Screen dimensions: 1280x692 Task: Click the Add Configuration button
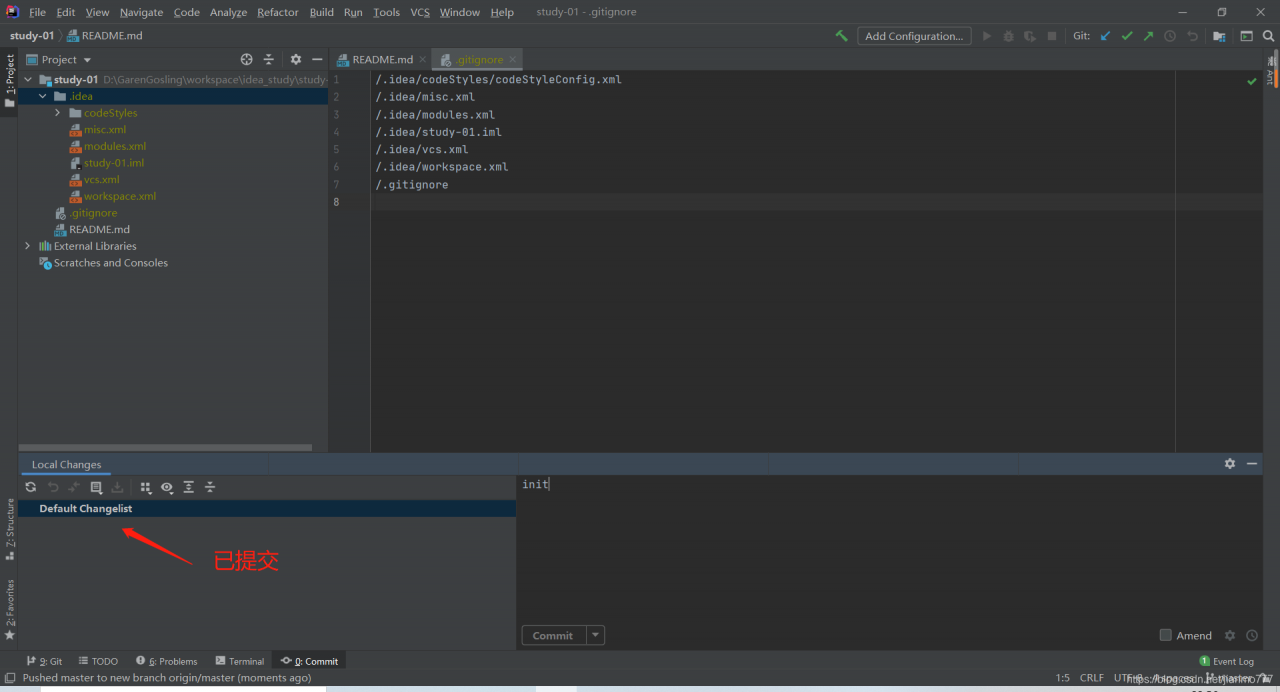pyautogui.click(x=914, y=36)
